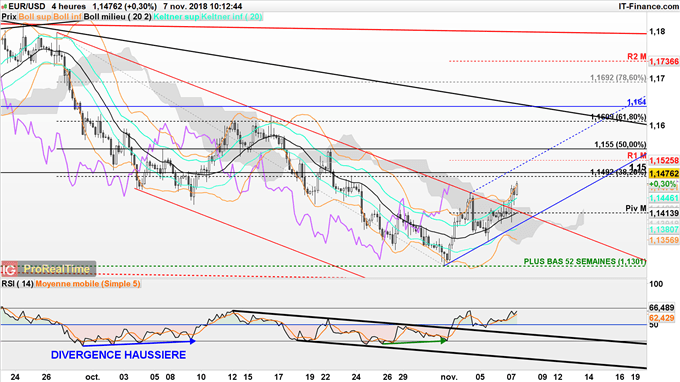
Task: Click the 'Boll sup' legend label
Action: 34,16
